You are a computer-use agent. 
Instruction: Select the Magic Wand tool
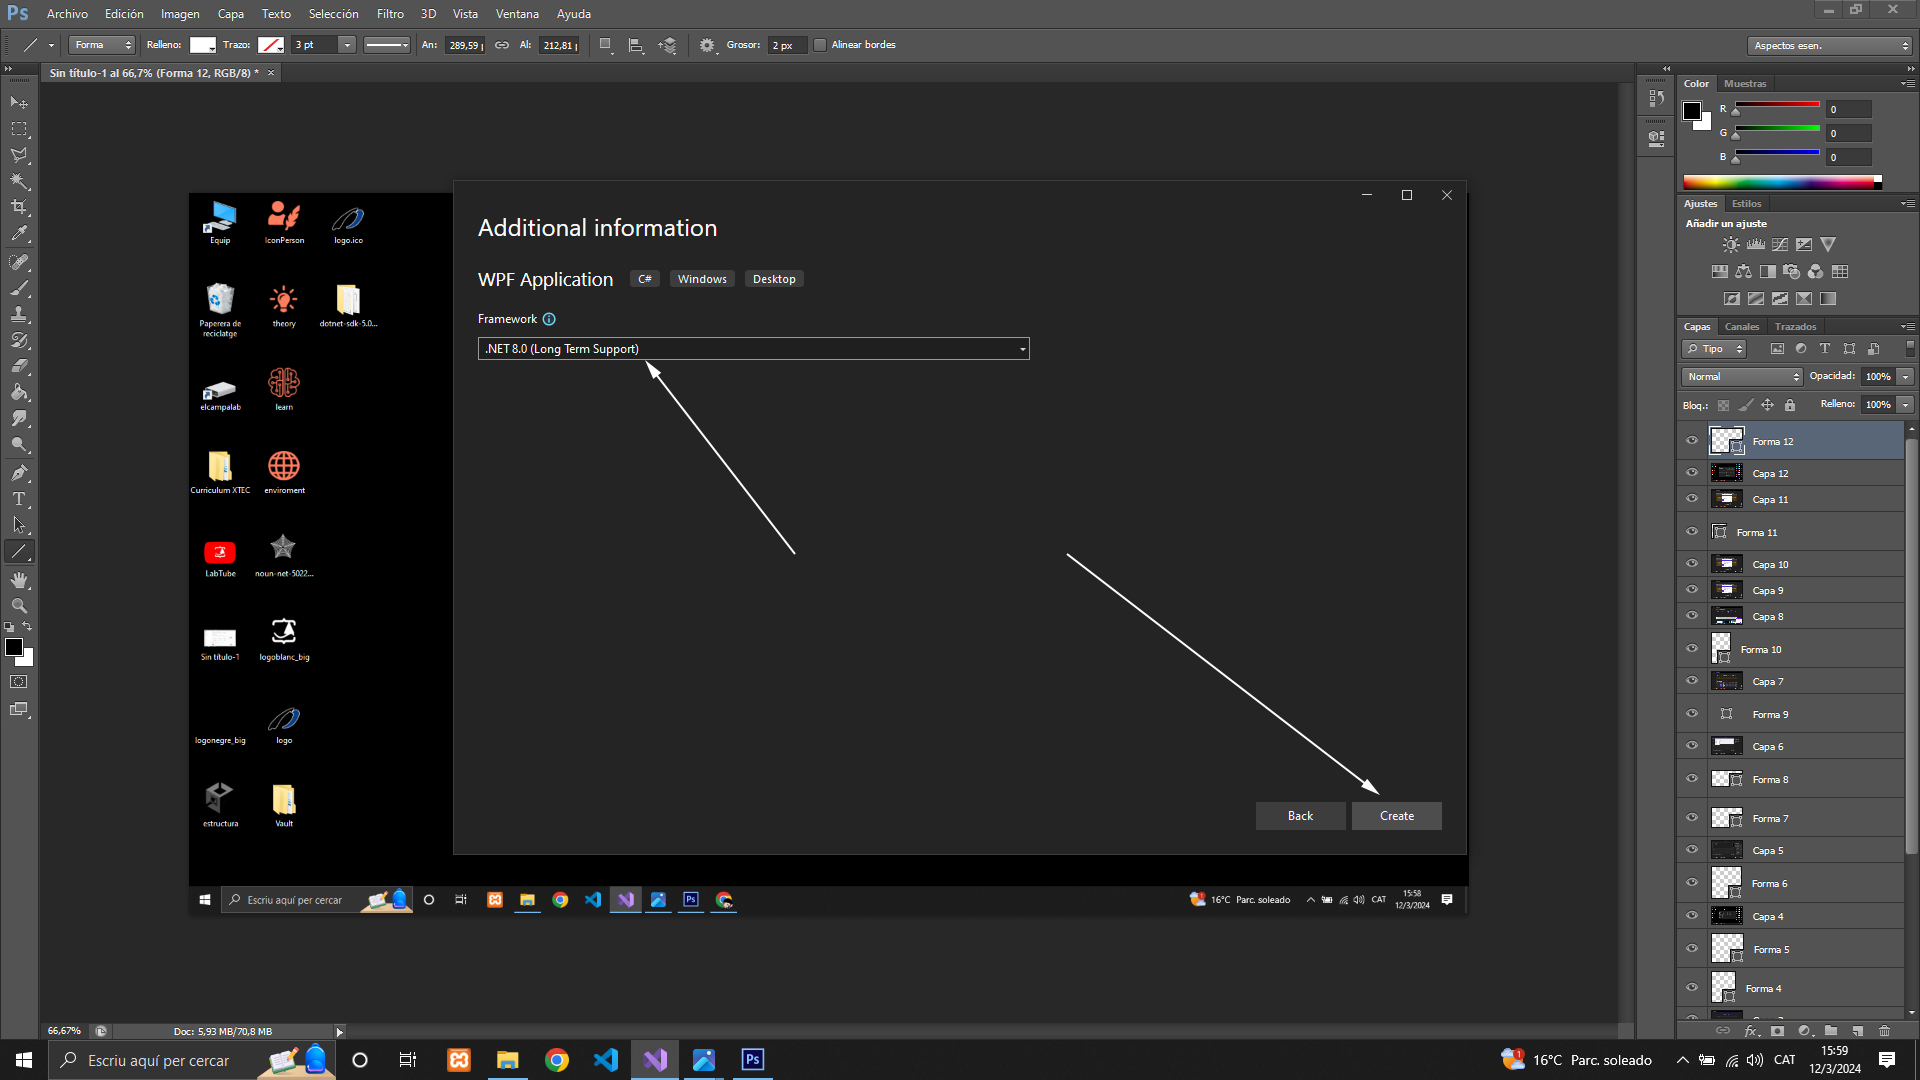19,181
